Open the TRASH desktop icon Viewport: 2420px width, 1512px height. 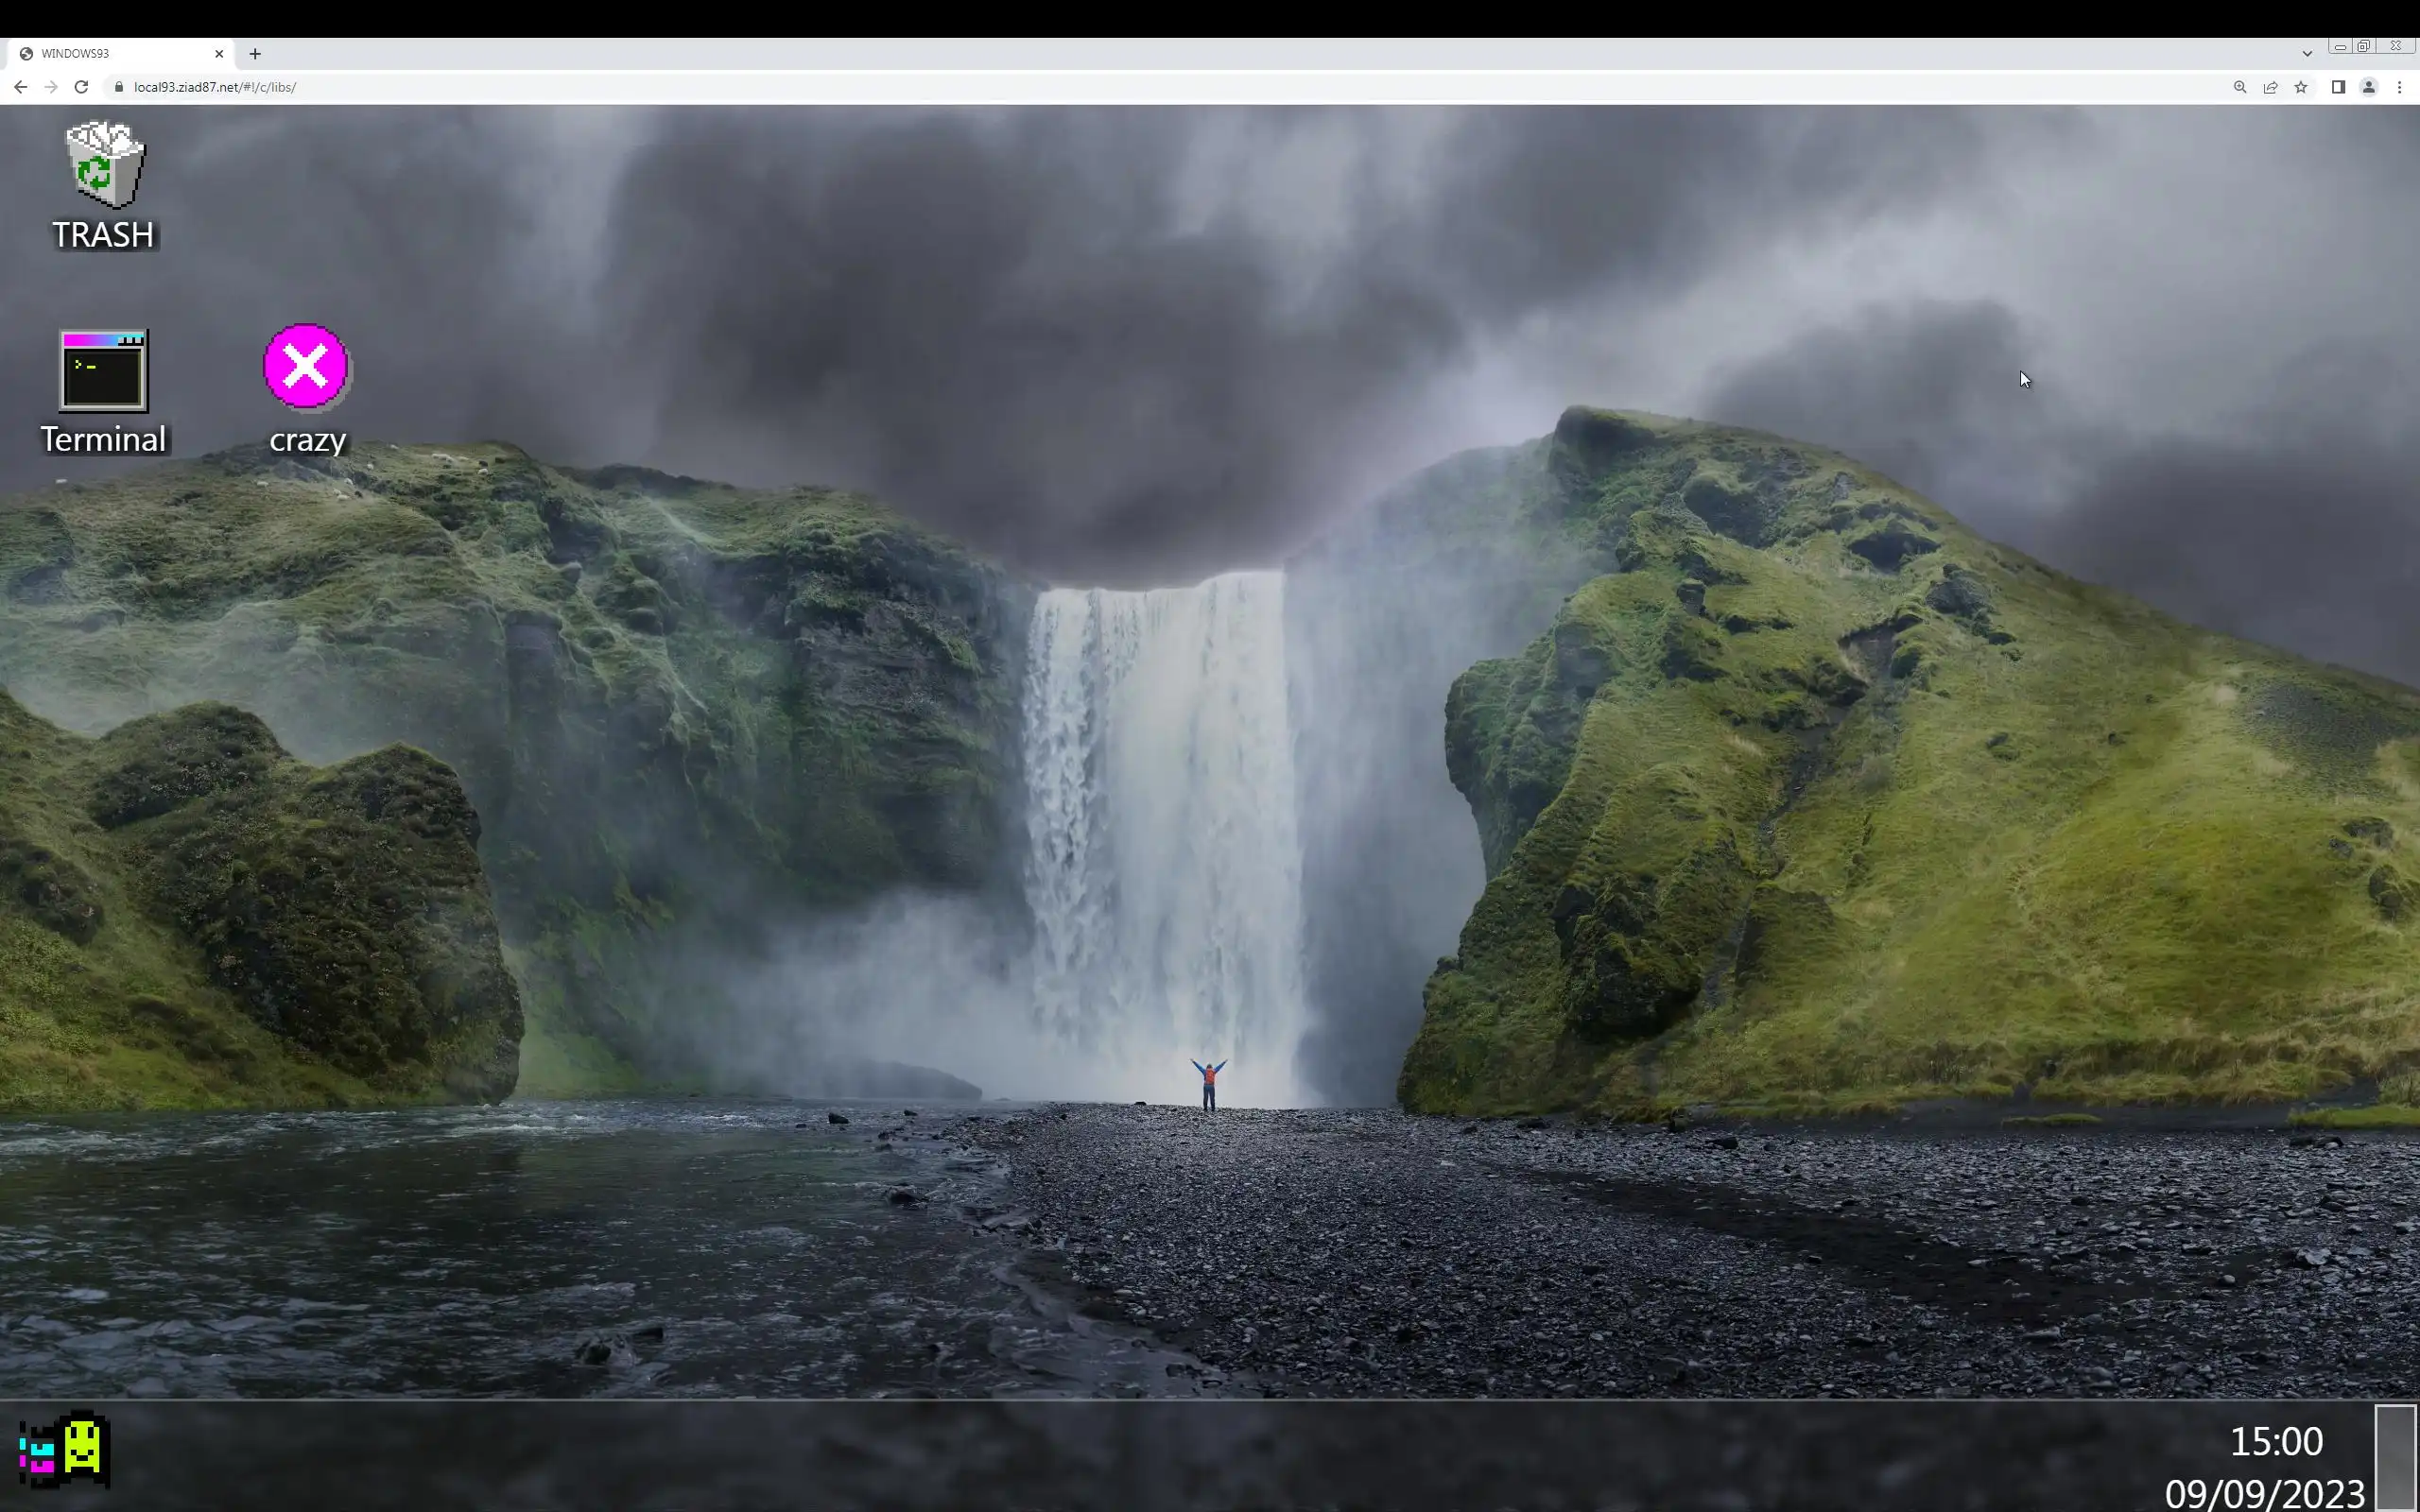pyautogui.click(x=104, y=185)
